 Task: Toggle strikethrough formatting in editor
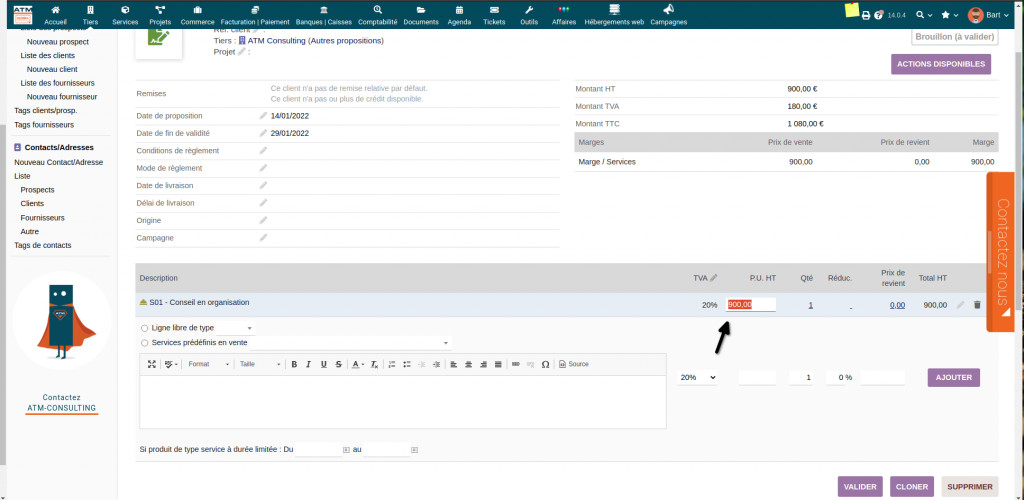(338, 364)
